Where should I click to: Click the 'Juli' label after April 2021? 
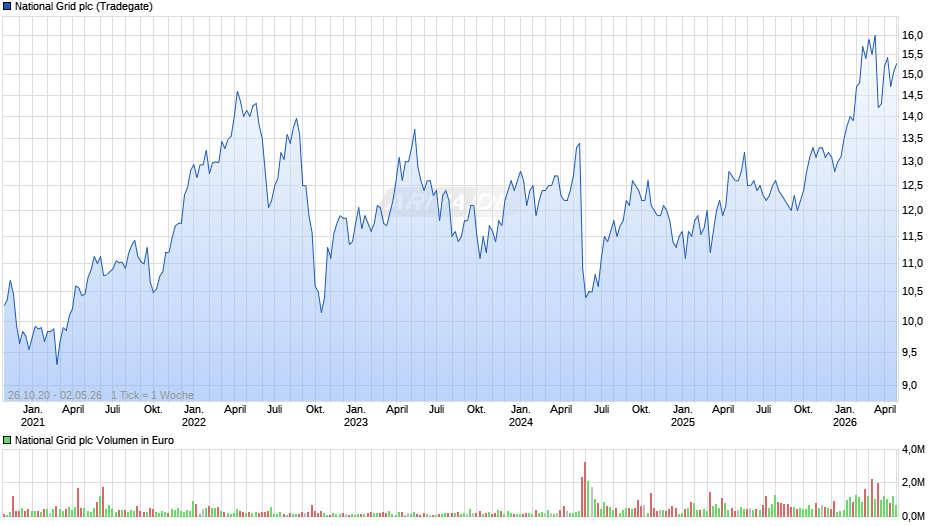pyautogui.click(x=113, y=410)
